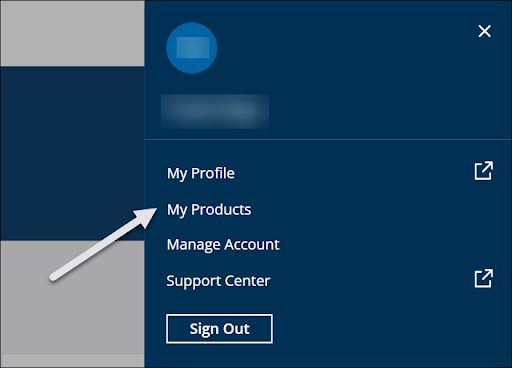View your product list via My Products
This screenshot has height=368, width=512.
[209, 210]
